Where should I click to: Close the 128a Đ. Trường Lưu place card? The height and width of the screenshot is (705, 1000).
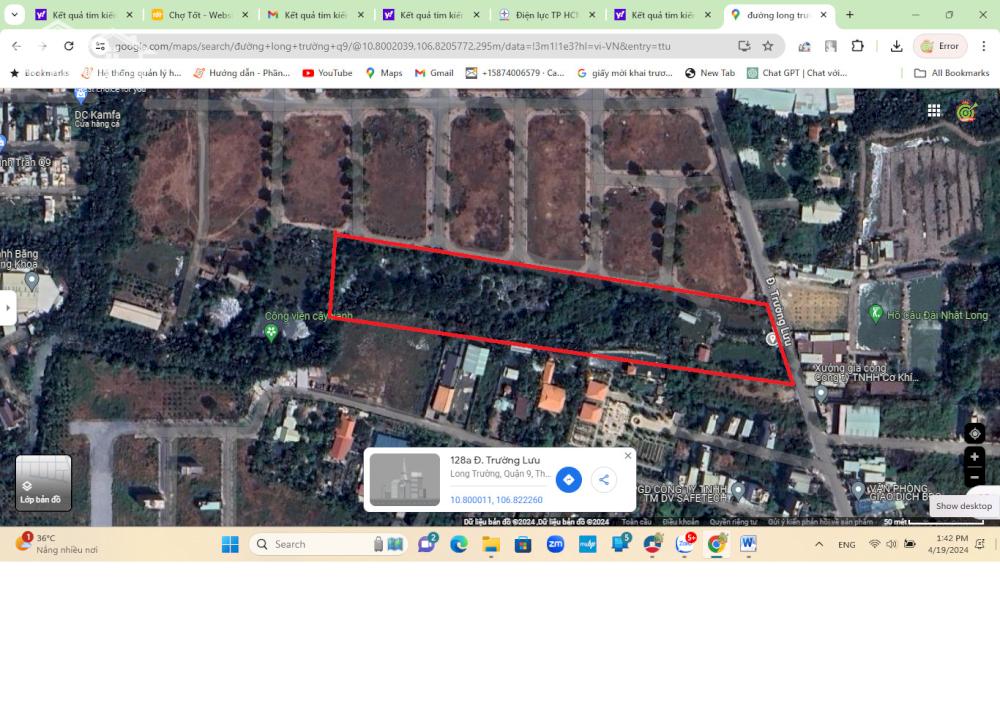point(628,456)
